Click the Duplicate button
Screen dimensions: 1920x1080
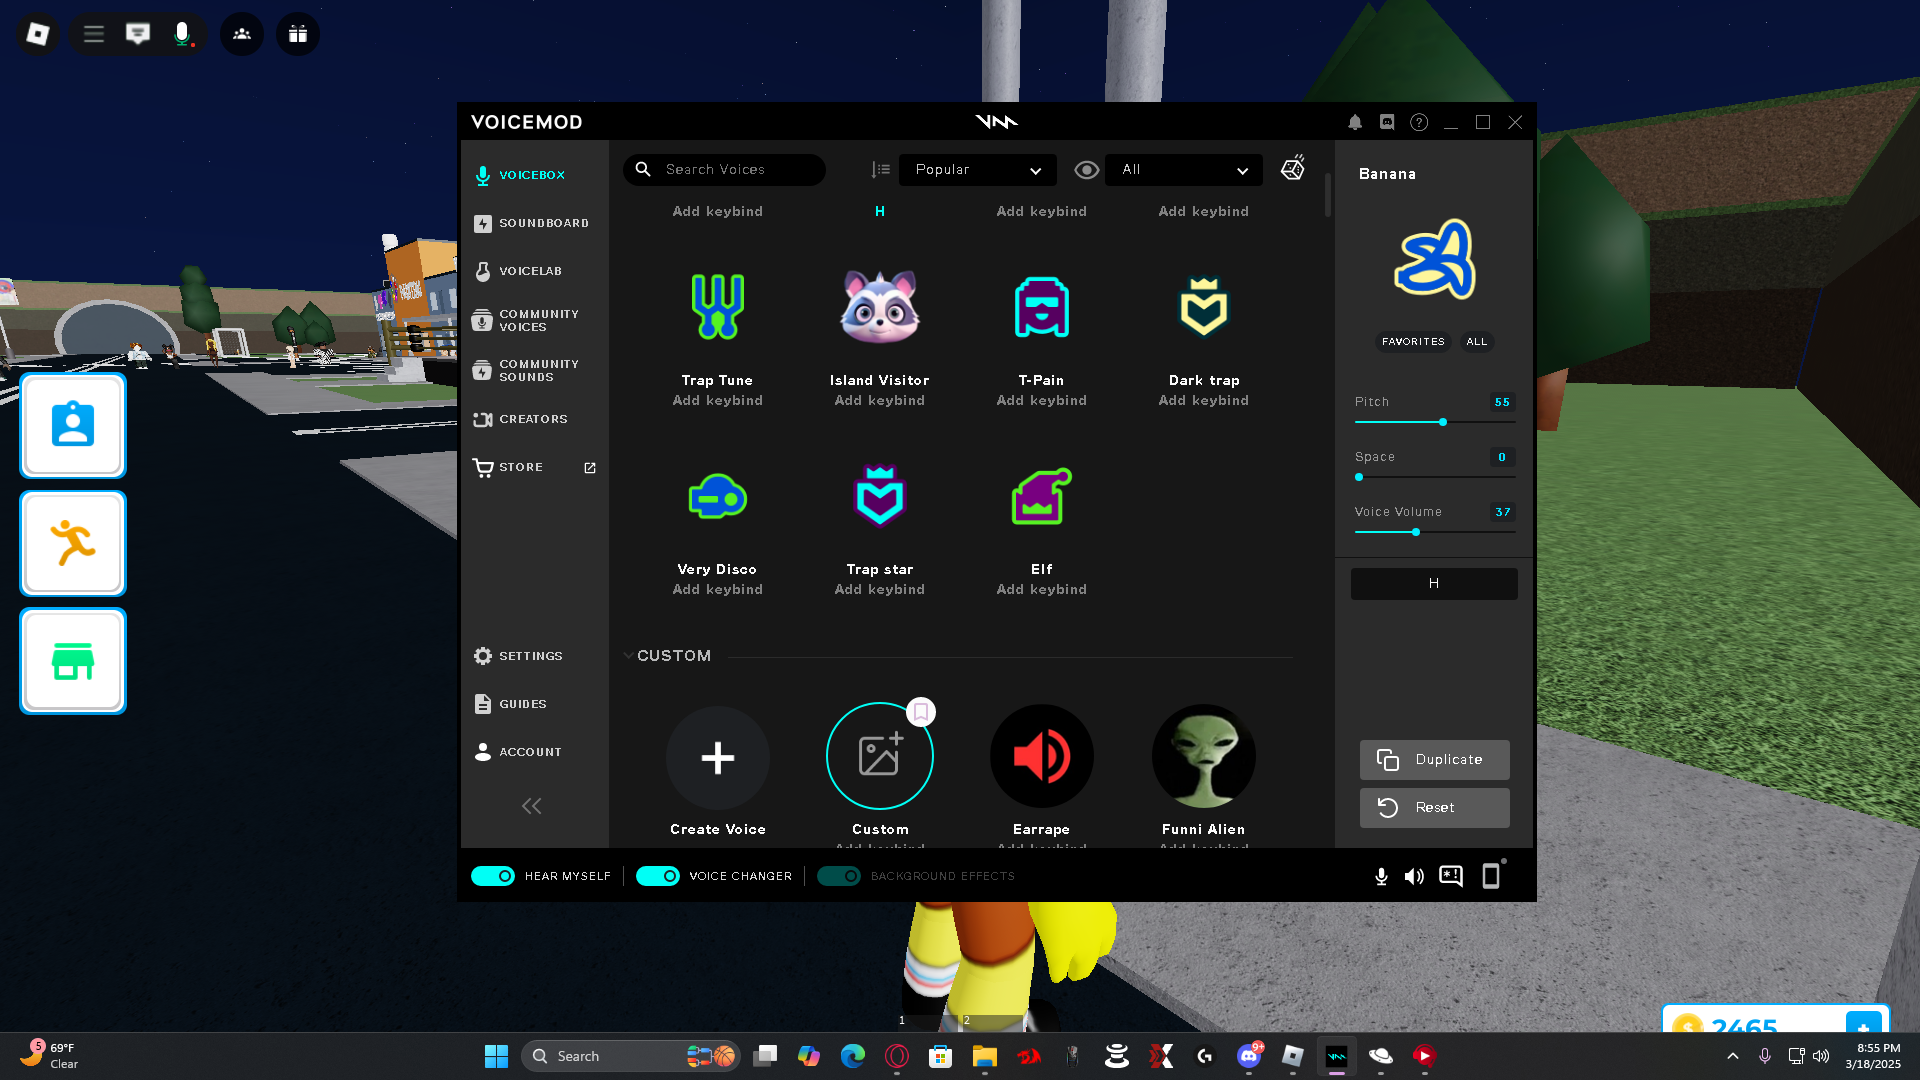click(1434, 760)
